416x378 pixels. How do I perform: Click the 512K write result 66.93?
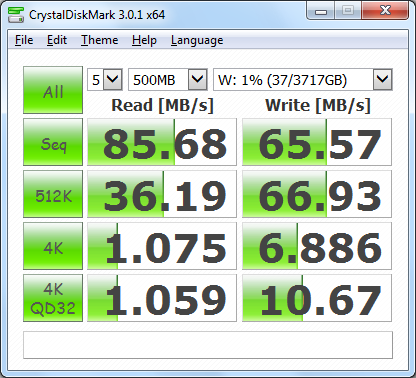(317, 194)
